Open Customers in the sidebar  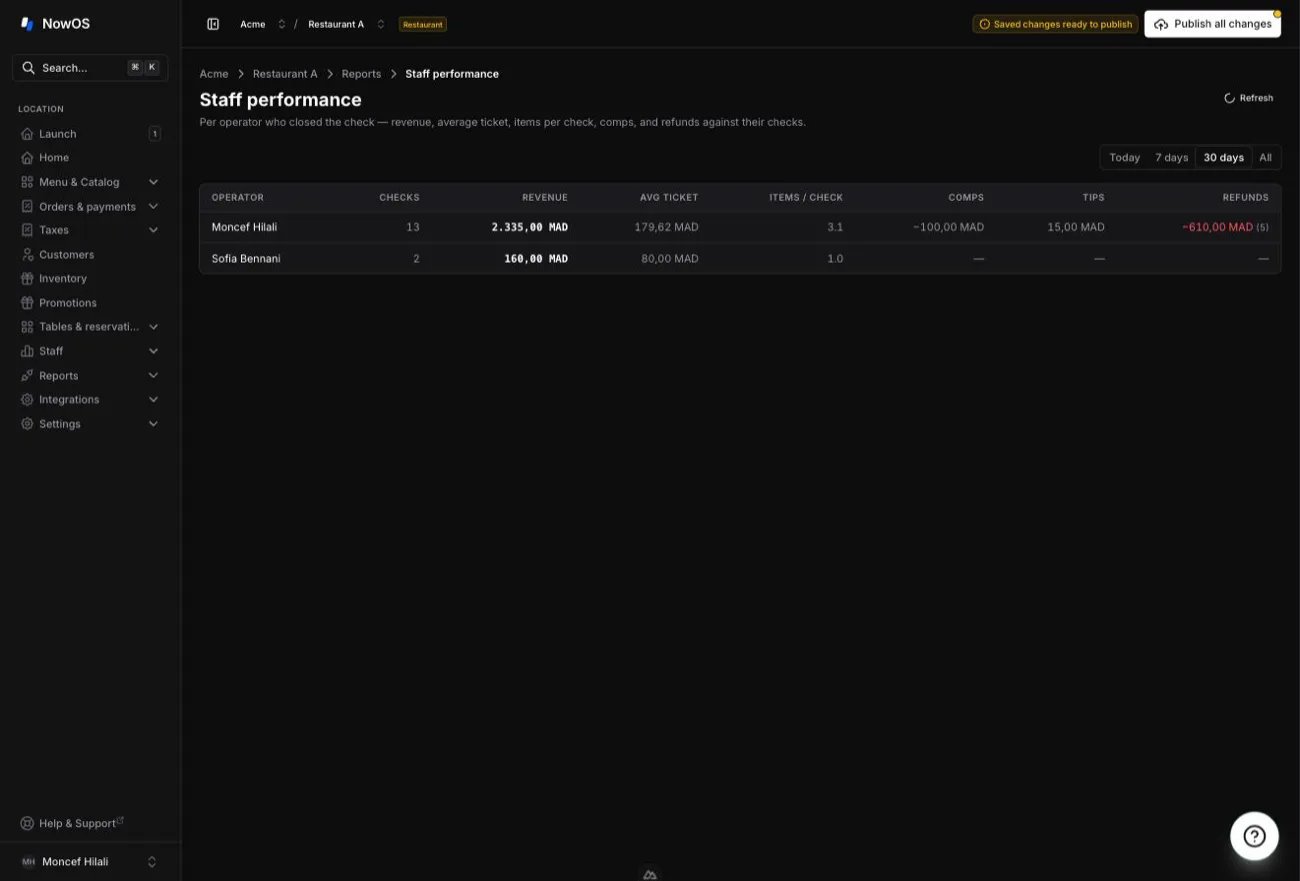click(x=90, y=255)
